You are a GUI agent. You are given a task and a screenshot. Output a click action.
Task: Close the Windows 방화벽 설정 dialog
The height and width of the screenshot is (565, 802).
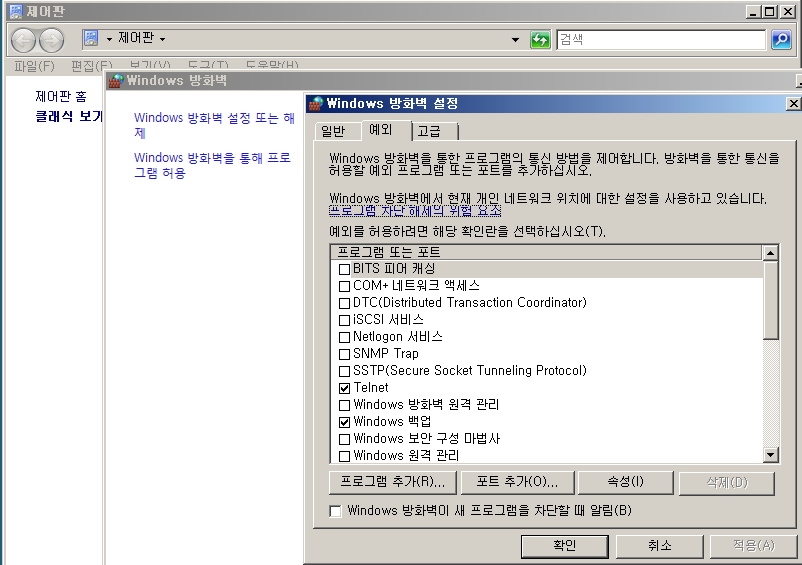pyautogui.click(x=793, y=104)
